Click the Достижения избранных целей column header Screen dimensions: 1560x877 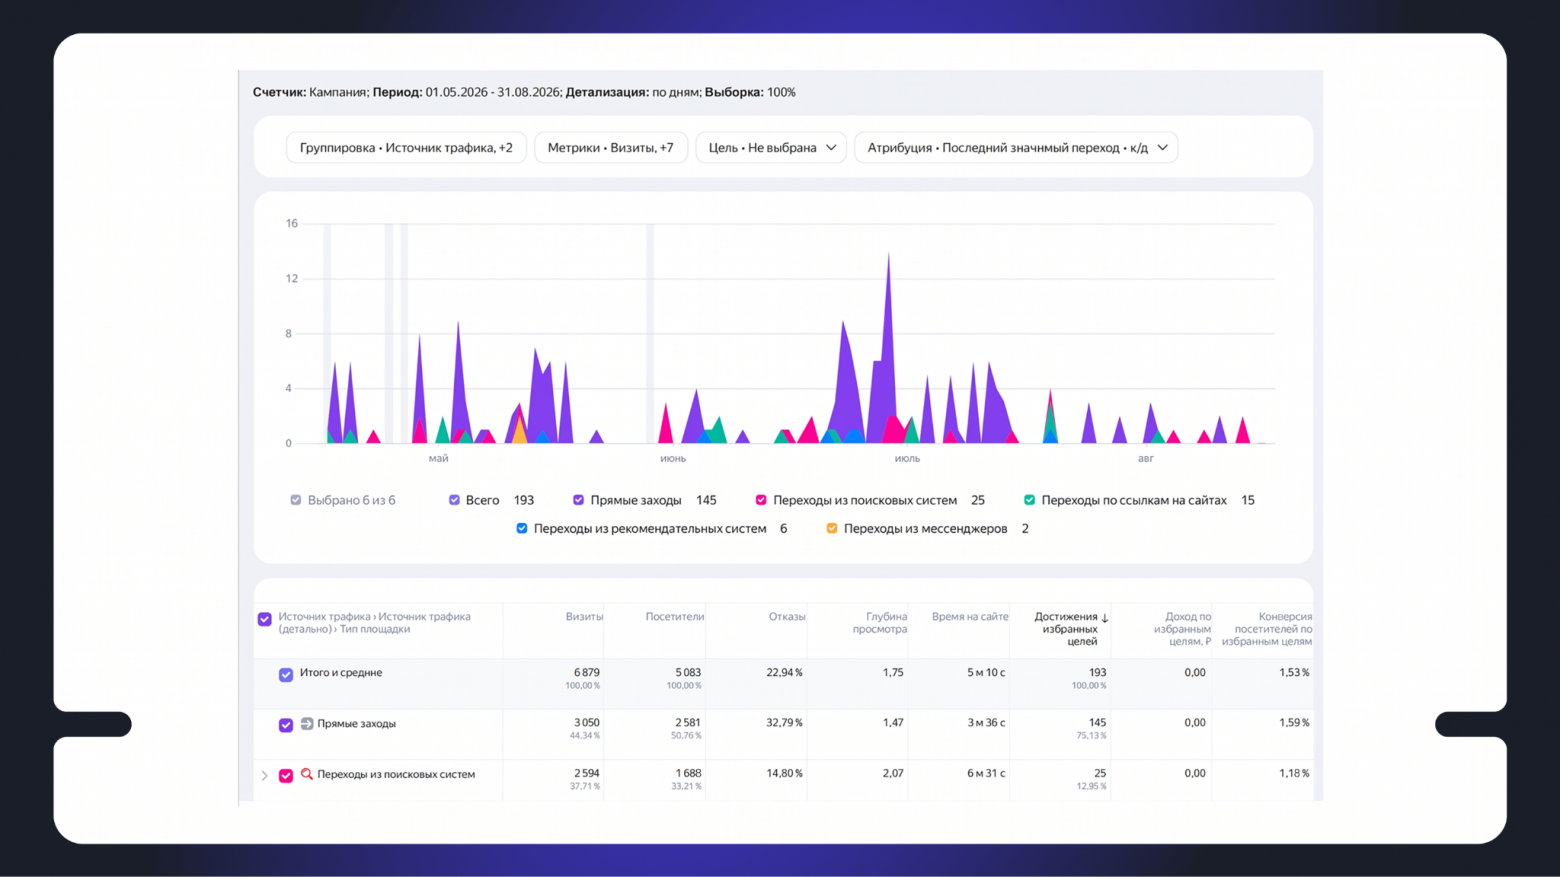(x=1066, y=629)
